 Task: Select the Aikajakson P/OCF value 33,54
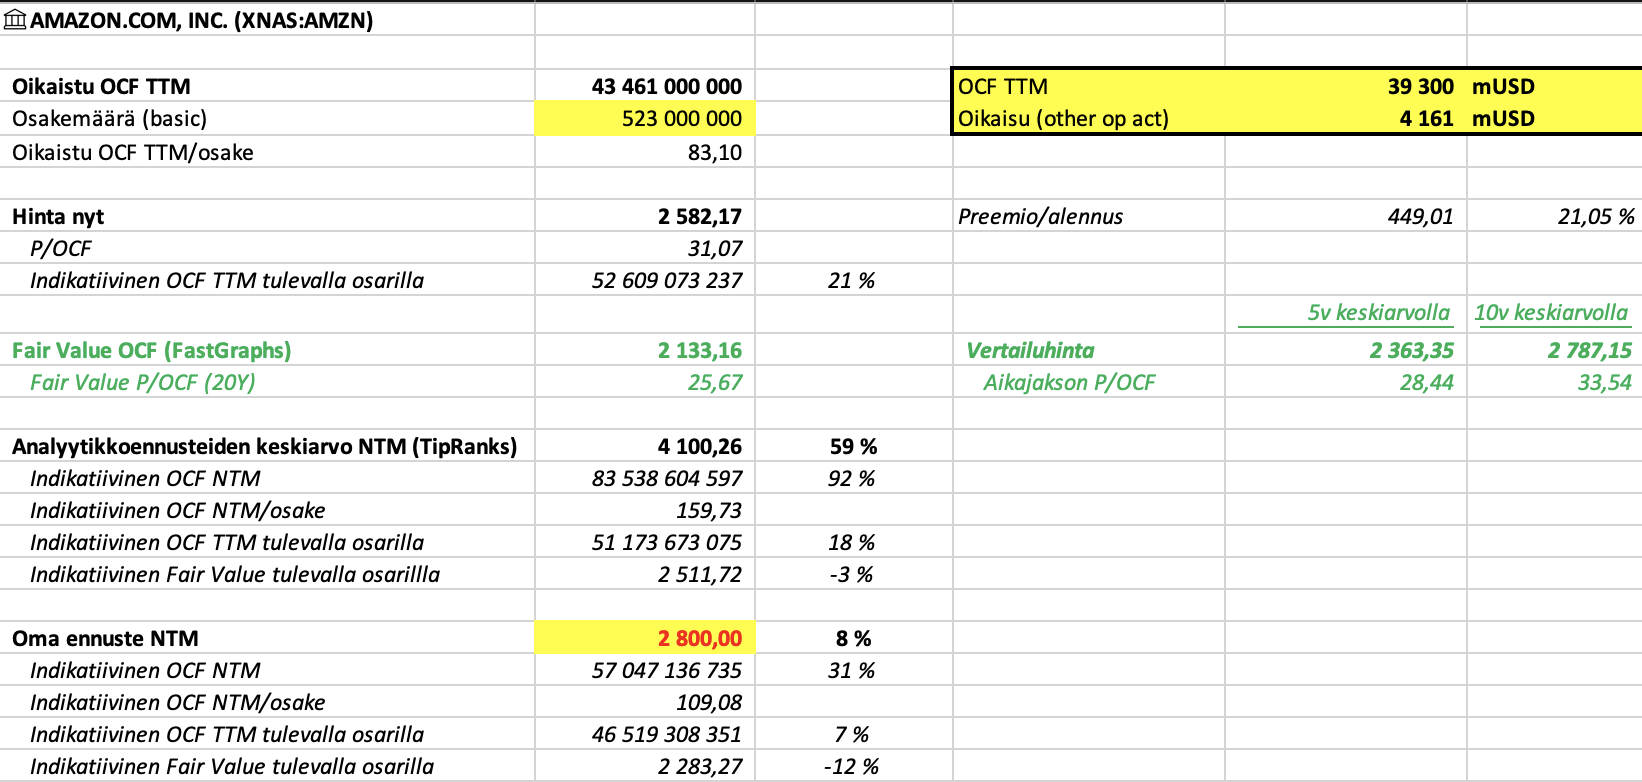(x=1604, y=383)
